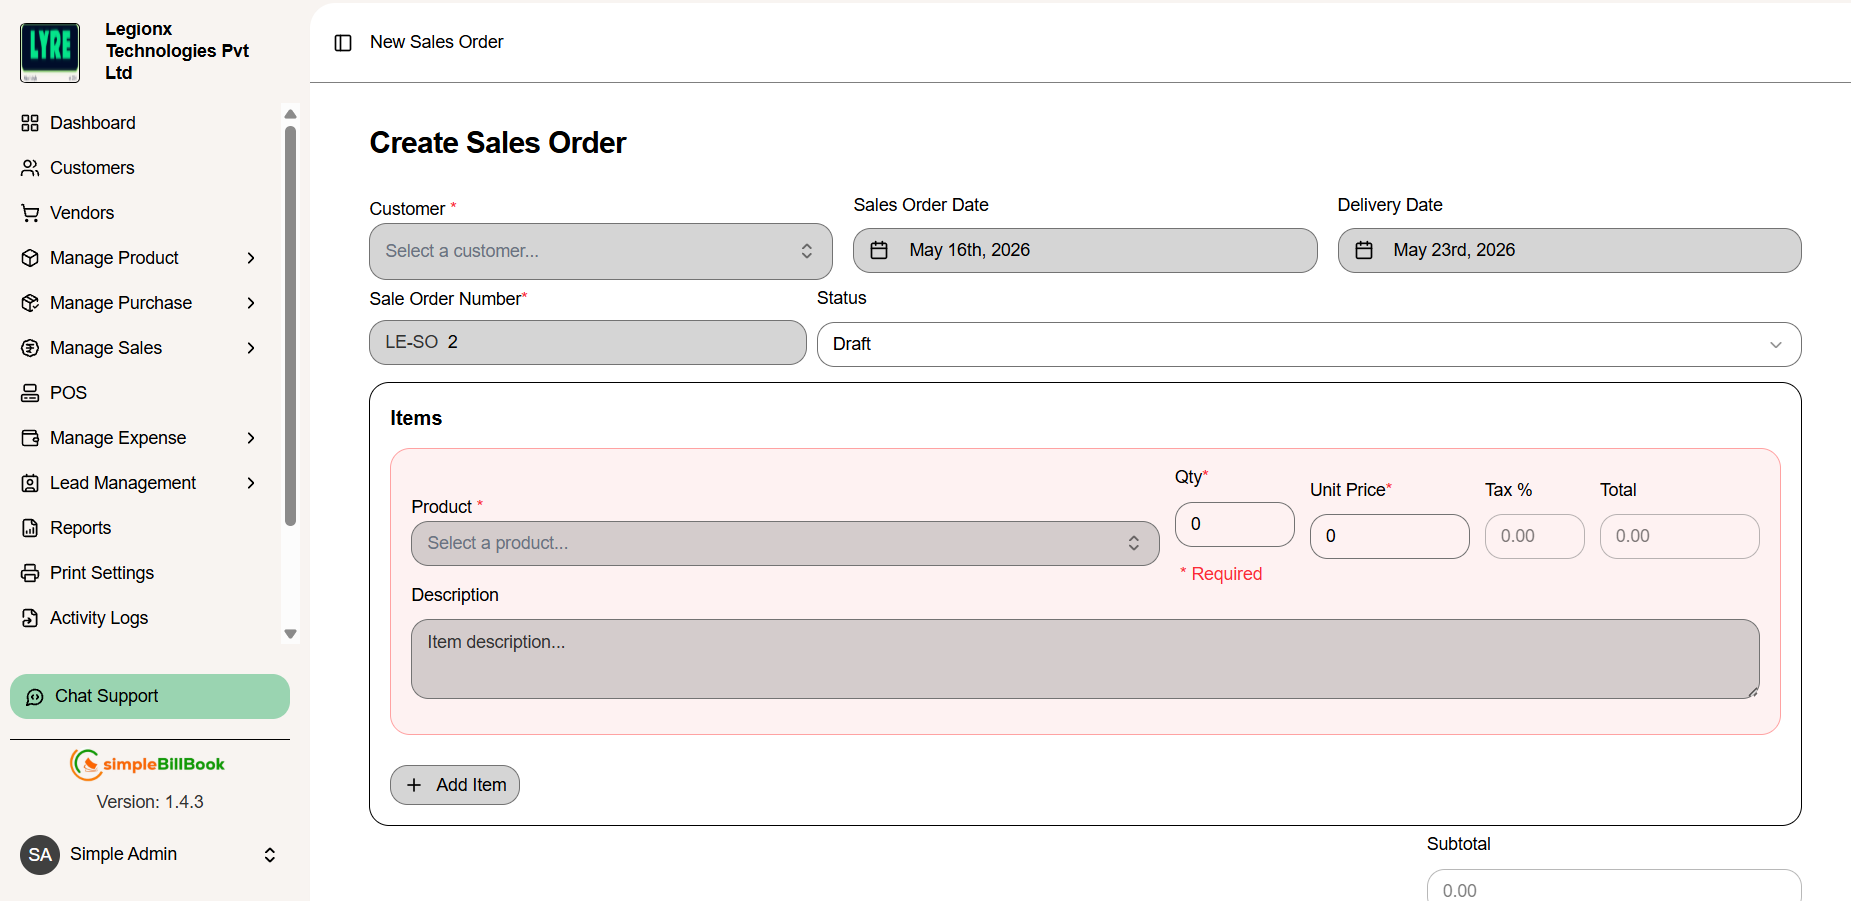Click the Manage Sales rupee icon
Image resolution: width=1851 pixels, height=901 pixels.
(x=30, y=348)
